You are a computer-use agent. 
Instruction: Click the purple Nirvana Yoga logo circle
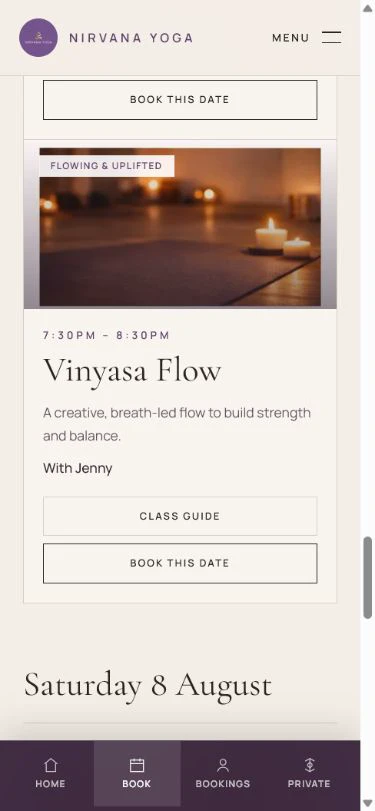(x=38, y=37)
